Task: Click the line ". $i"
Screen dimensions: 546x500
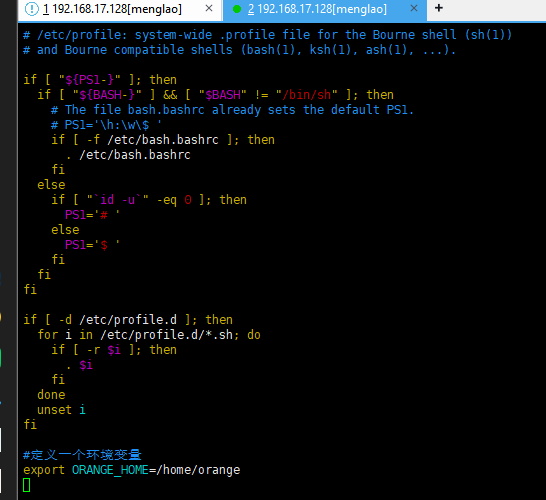Action: 79,365
